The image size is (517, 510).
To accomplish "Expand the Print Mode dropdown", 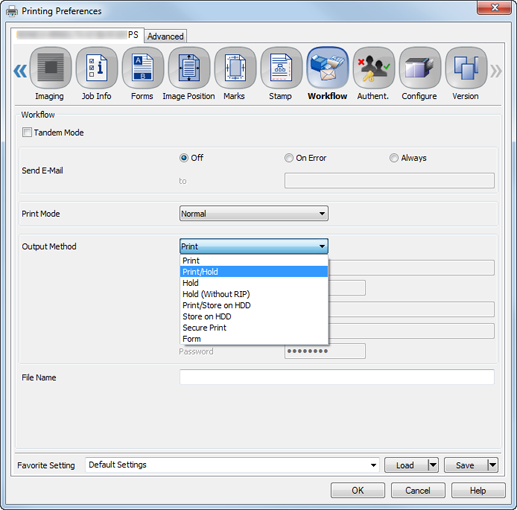I will point(254,213).
